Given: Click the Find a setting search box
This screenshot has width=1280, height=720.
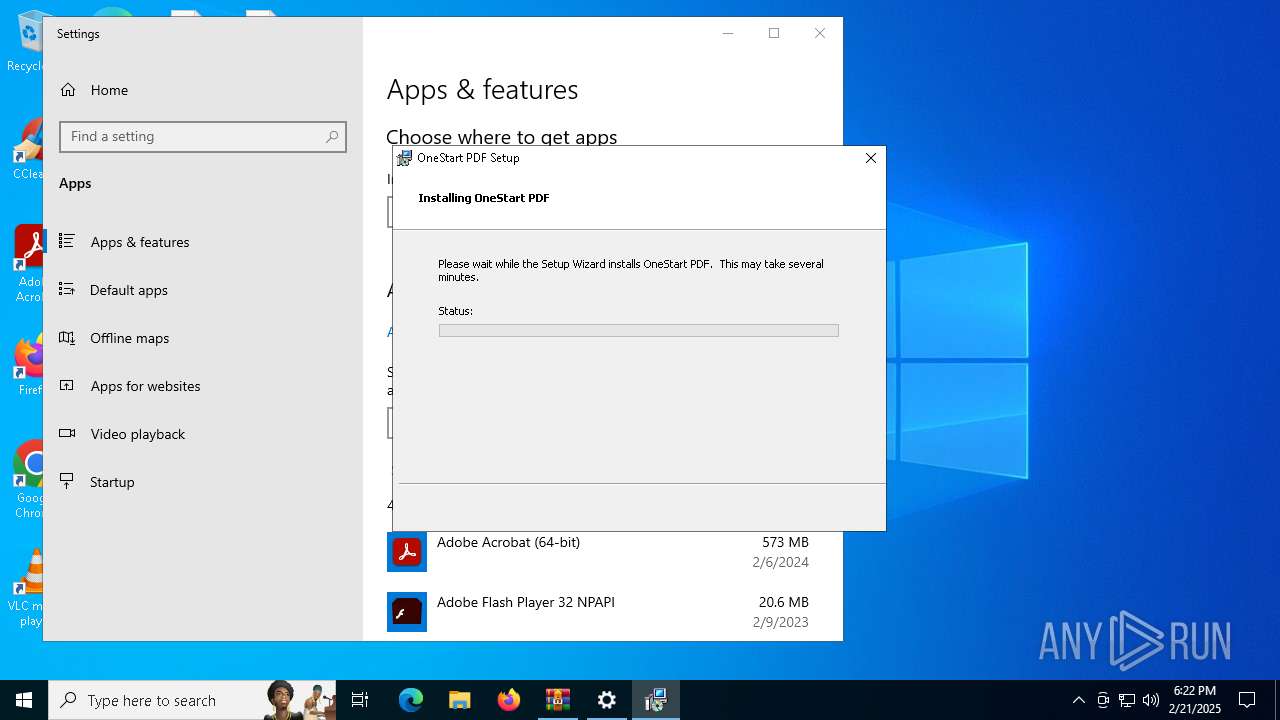Looking at the screenshot, I should pos(203,137).
